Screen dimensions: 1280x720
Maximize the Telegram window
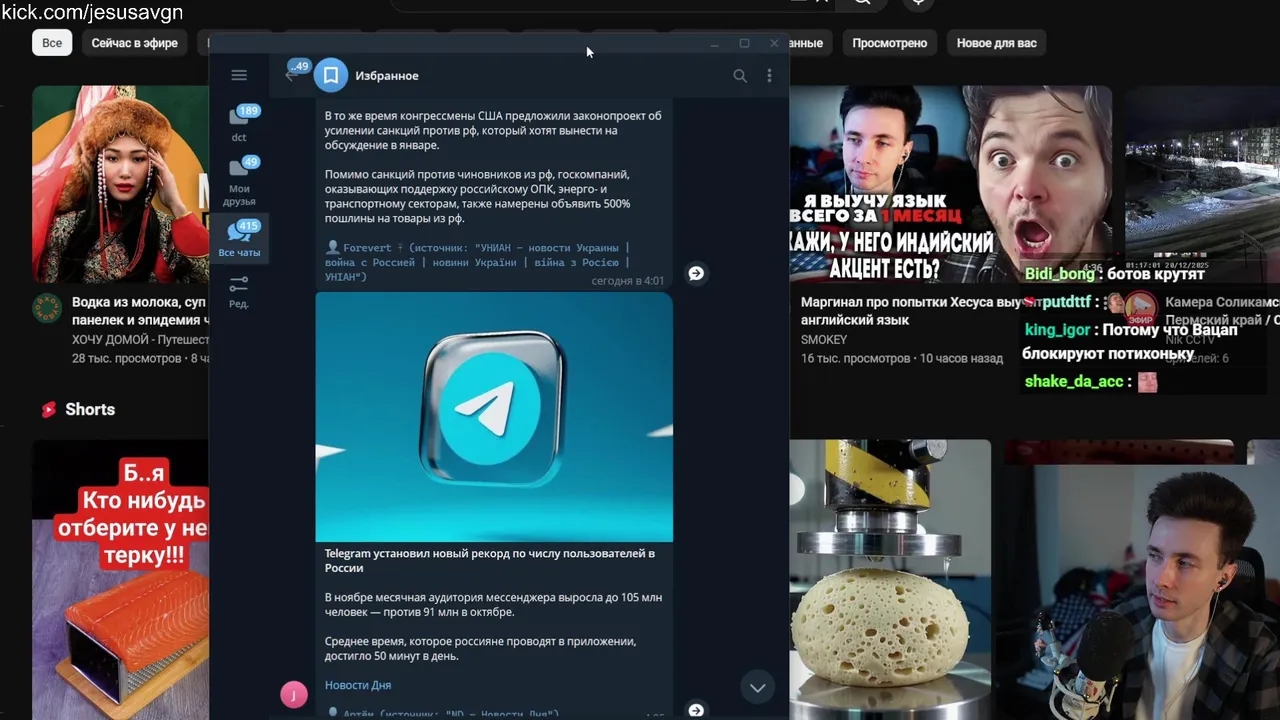click(x=744, y=44)
